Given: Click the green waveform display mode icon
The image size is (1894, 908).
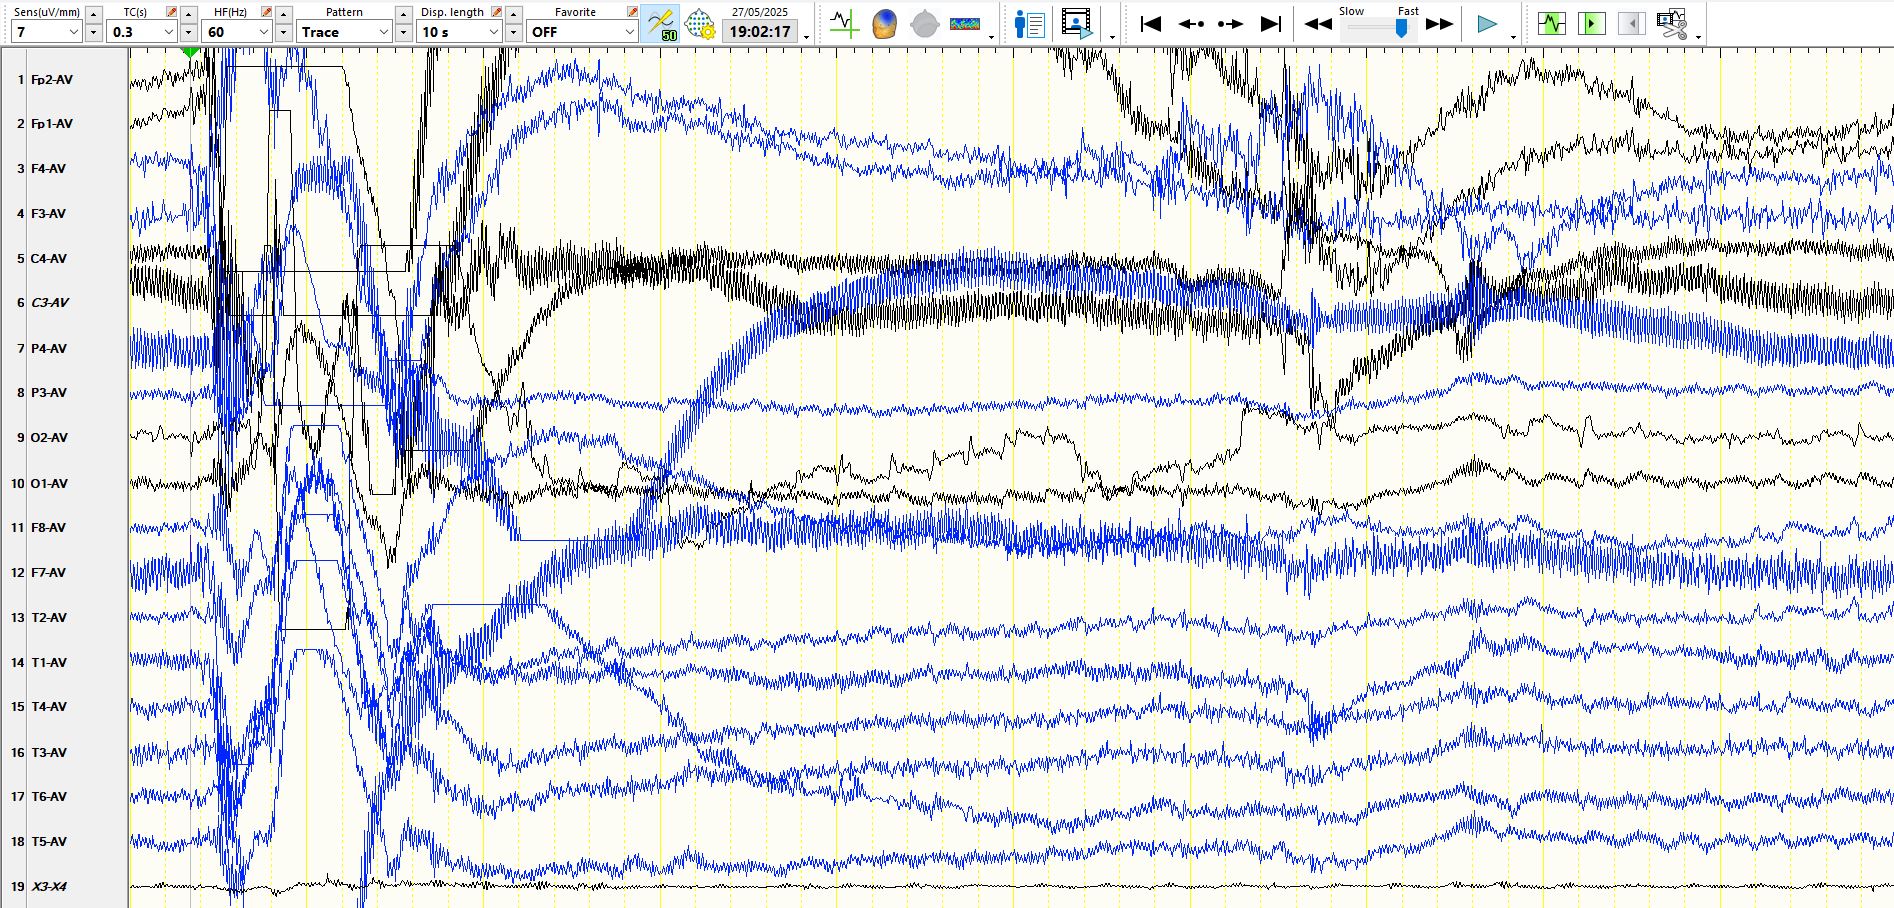Looking at the screenshot, I should pyautogui.click(x=1552, y=23).
